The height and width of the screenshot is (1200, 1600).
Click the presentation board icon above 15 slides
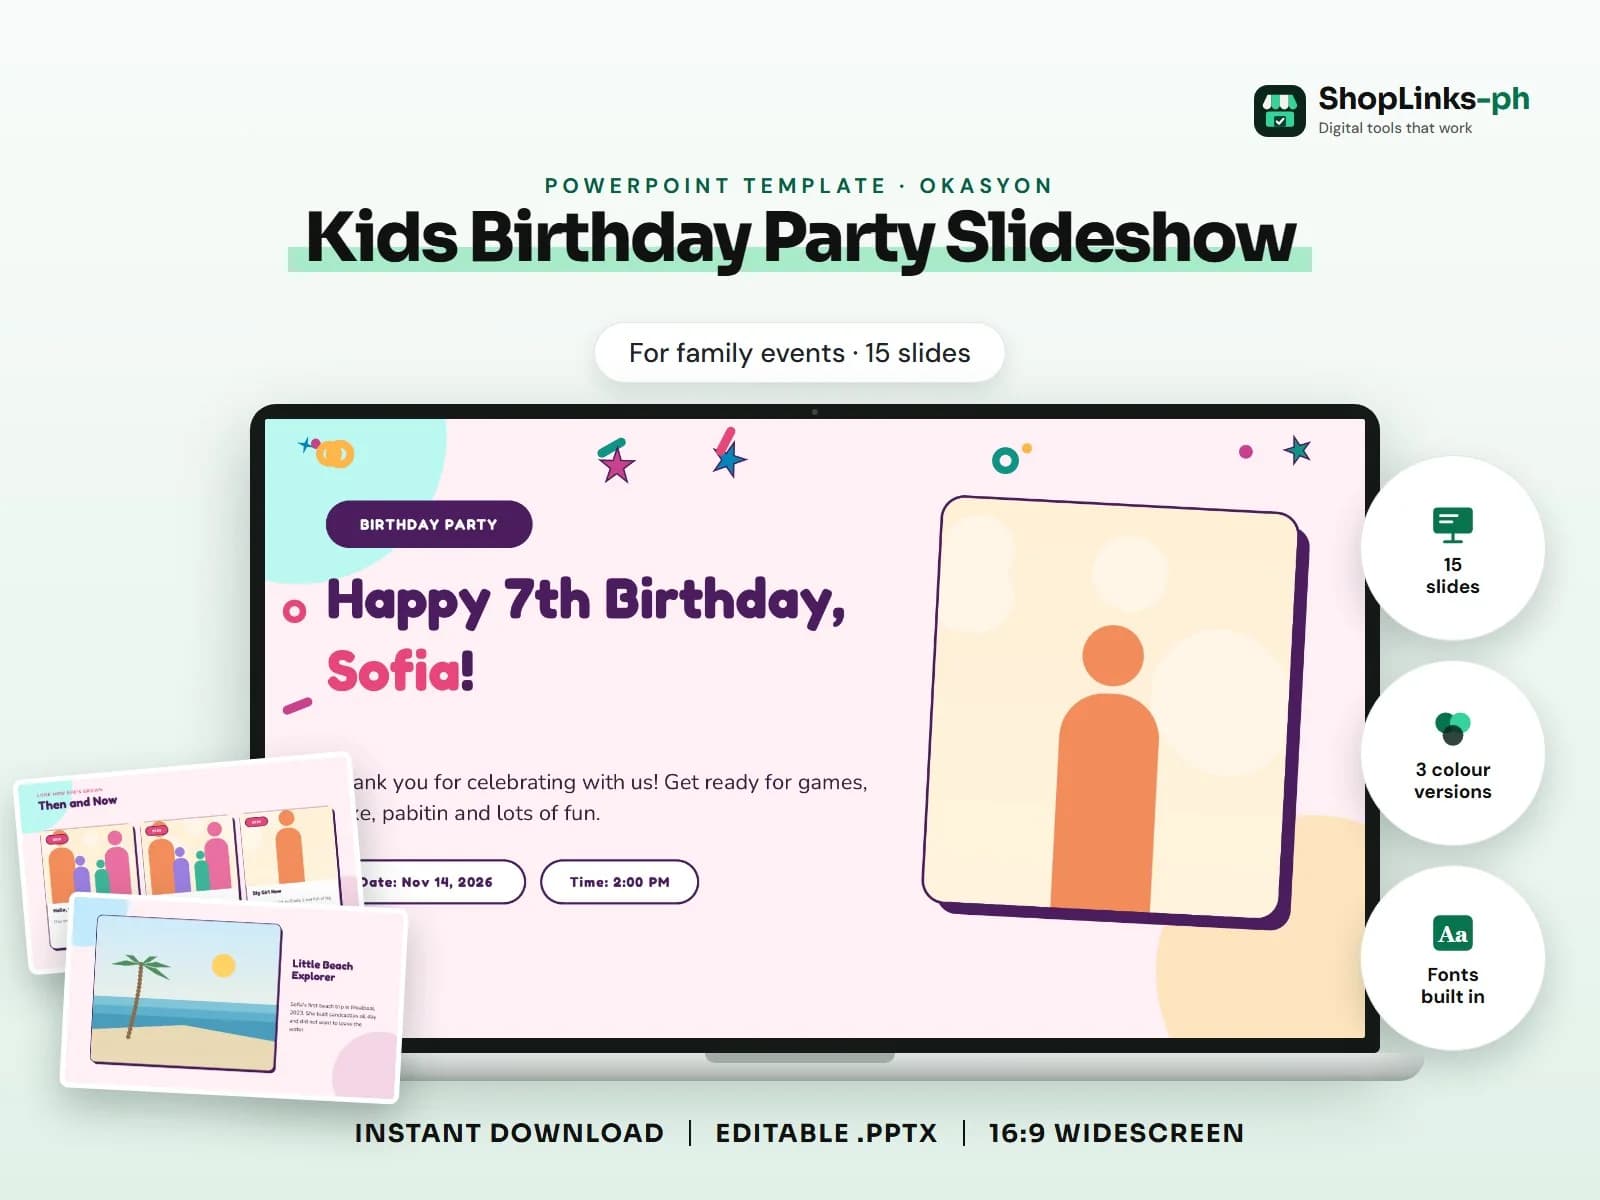coord(1452,526)
